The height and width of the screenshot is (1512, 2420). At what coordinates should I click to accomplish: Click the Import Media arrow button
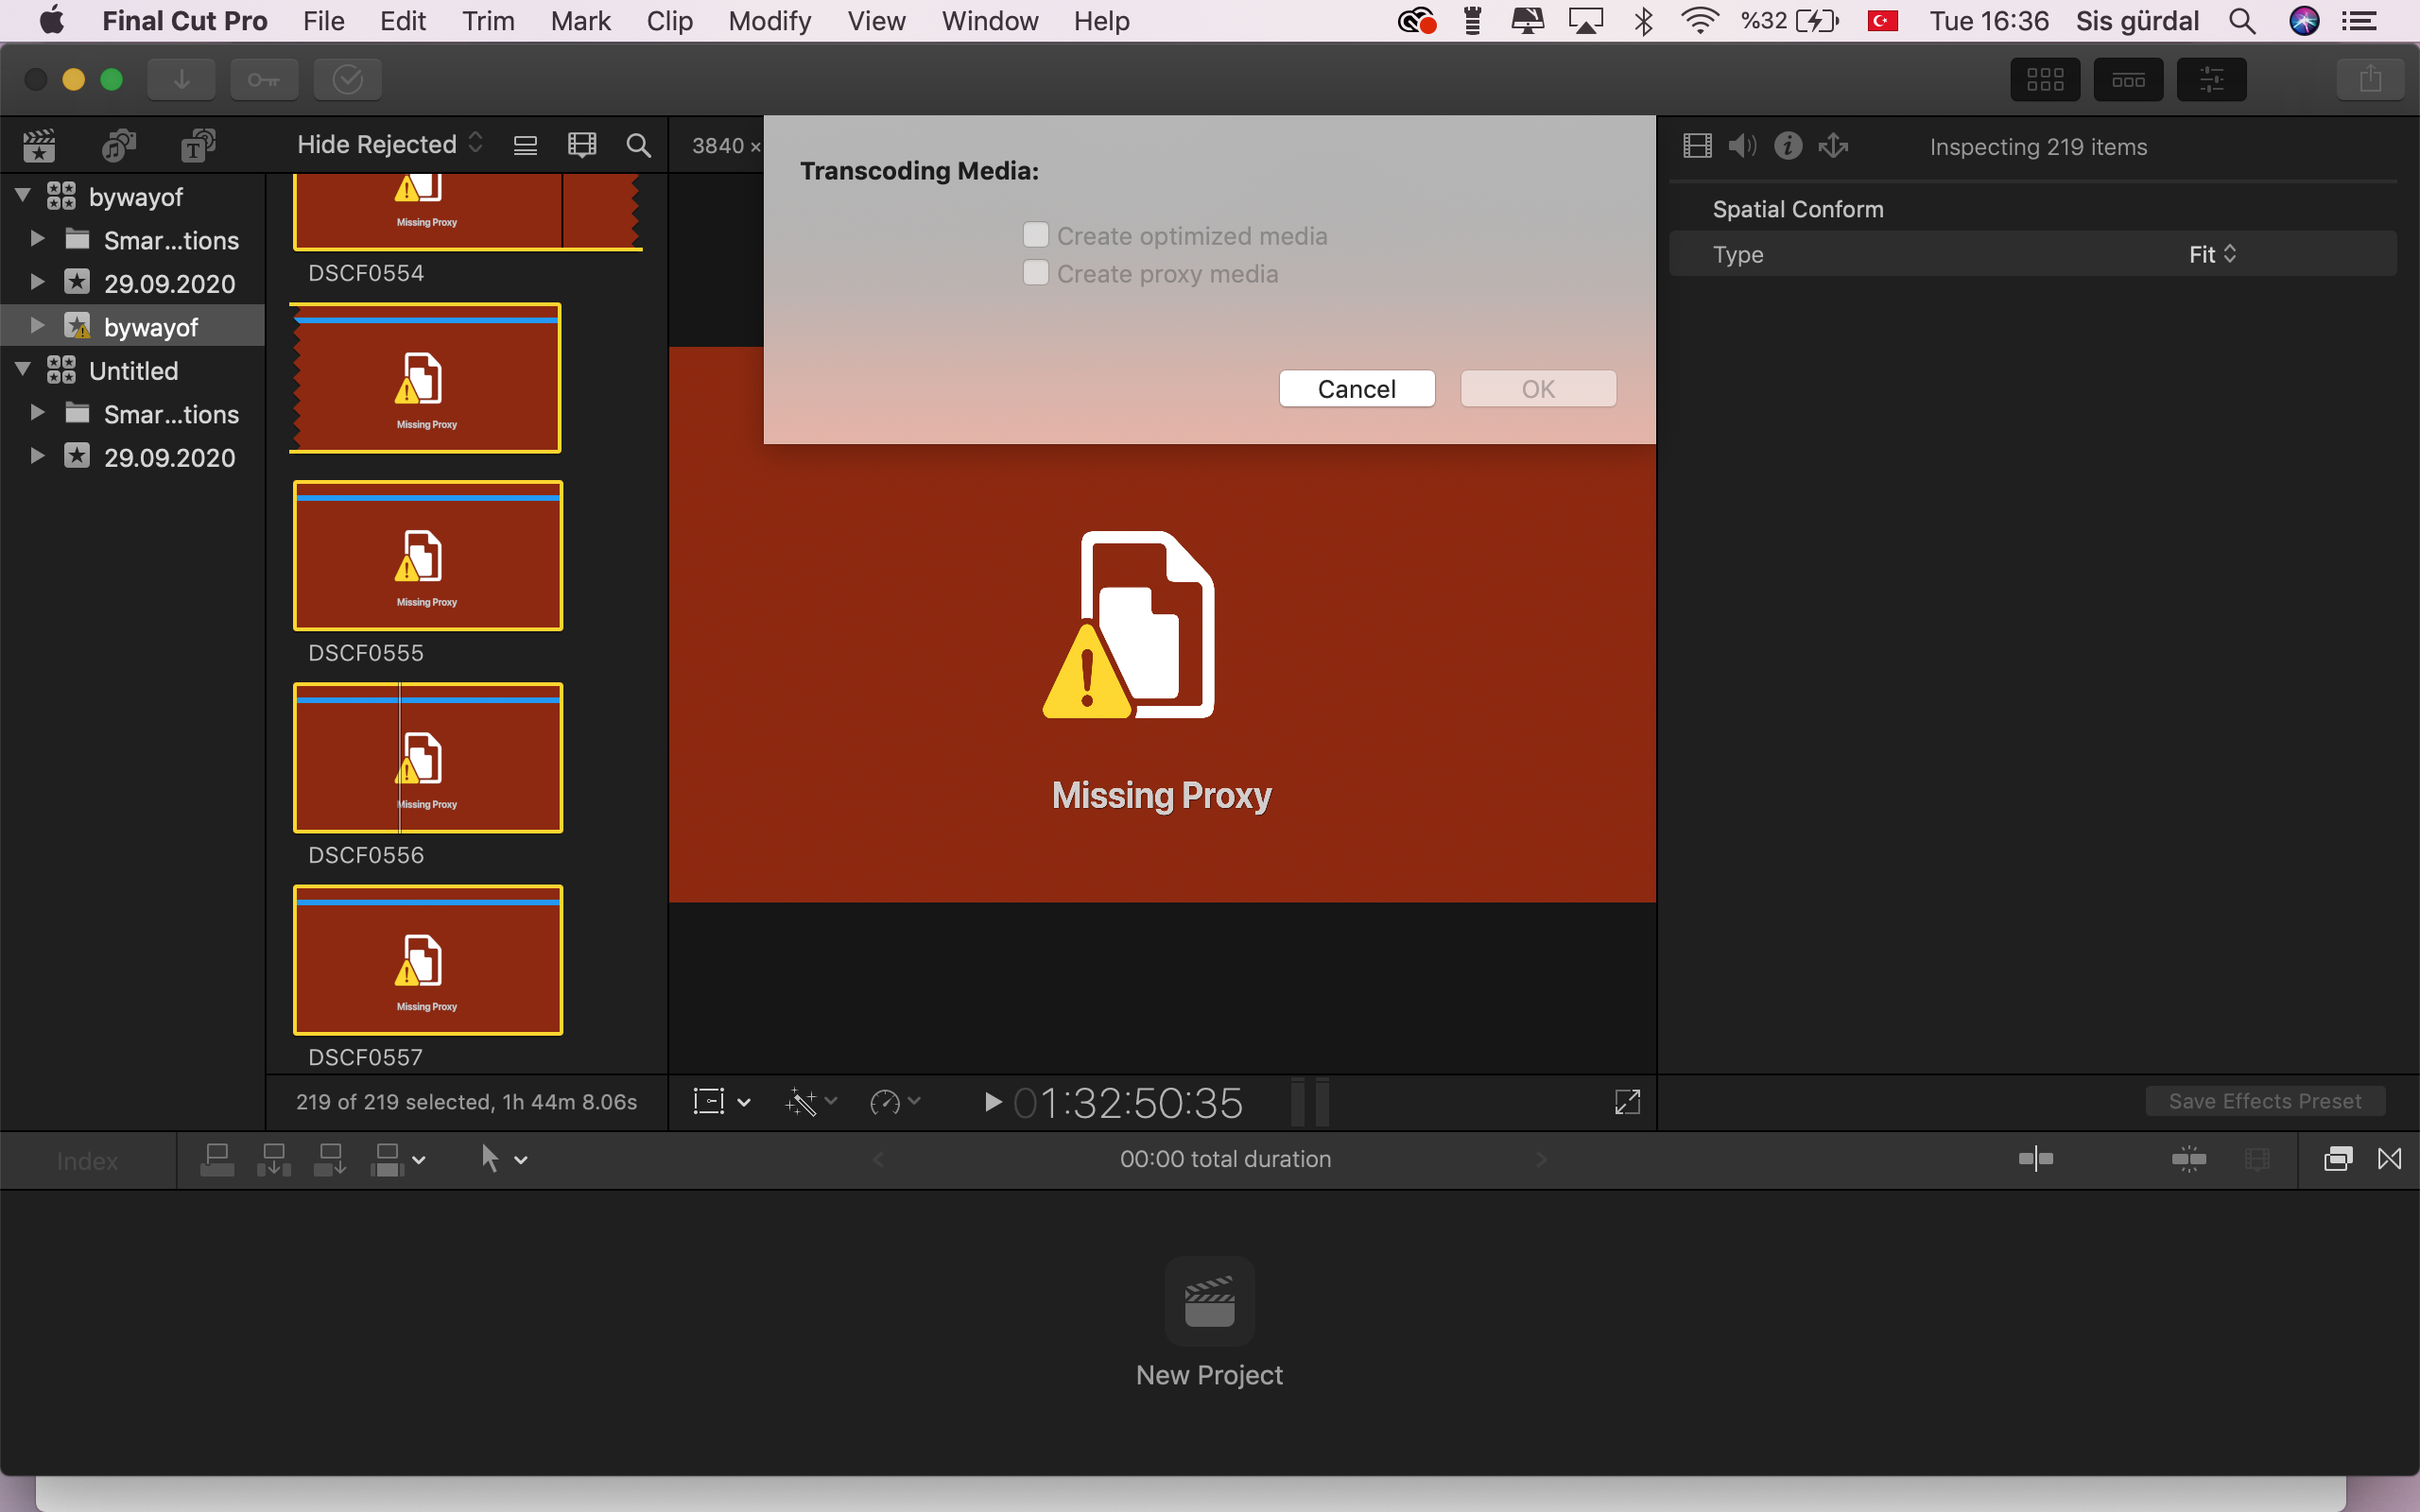181,79
